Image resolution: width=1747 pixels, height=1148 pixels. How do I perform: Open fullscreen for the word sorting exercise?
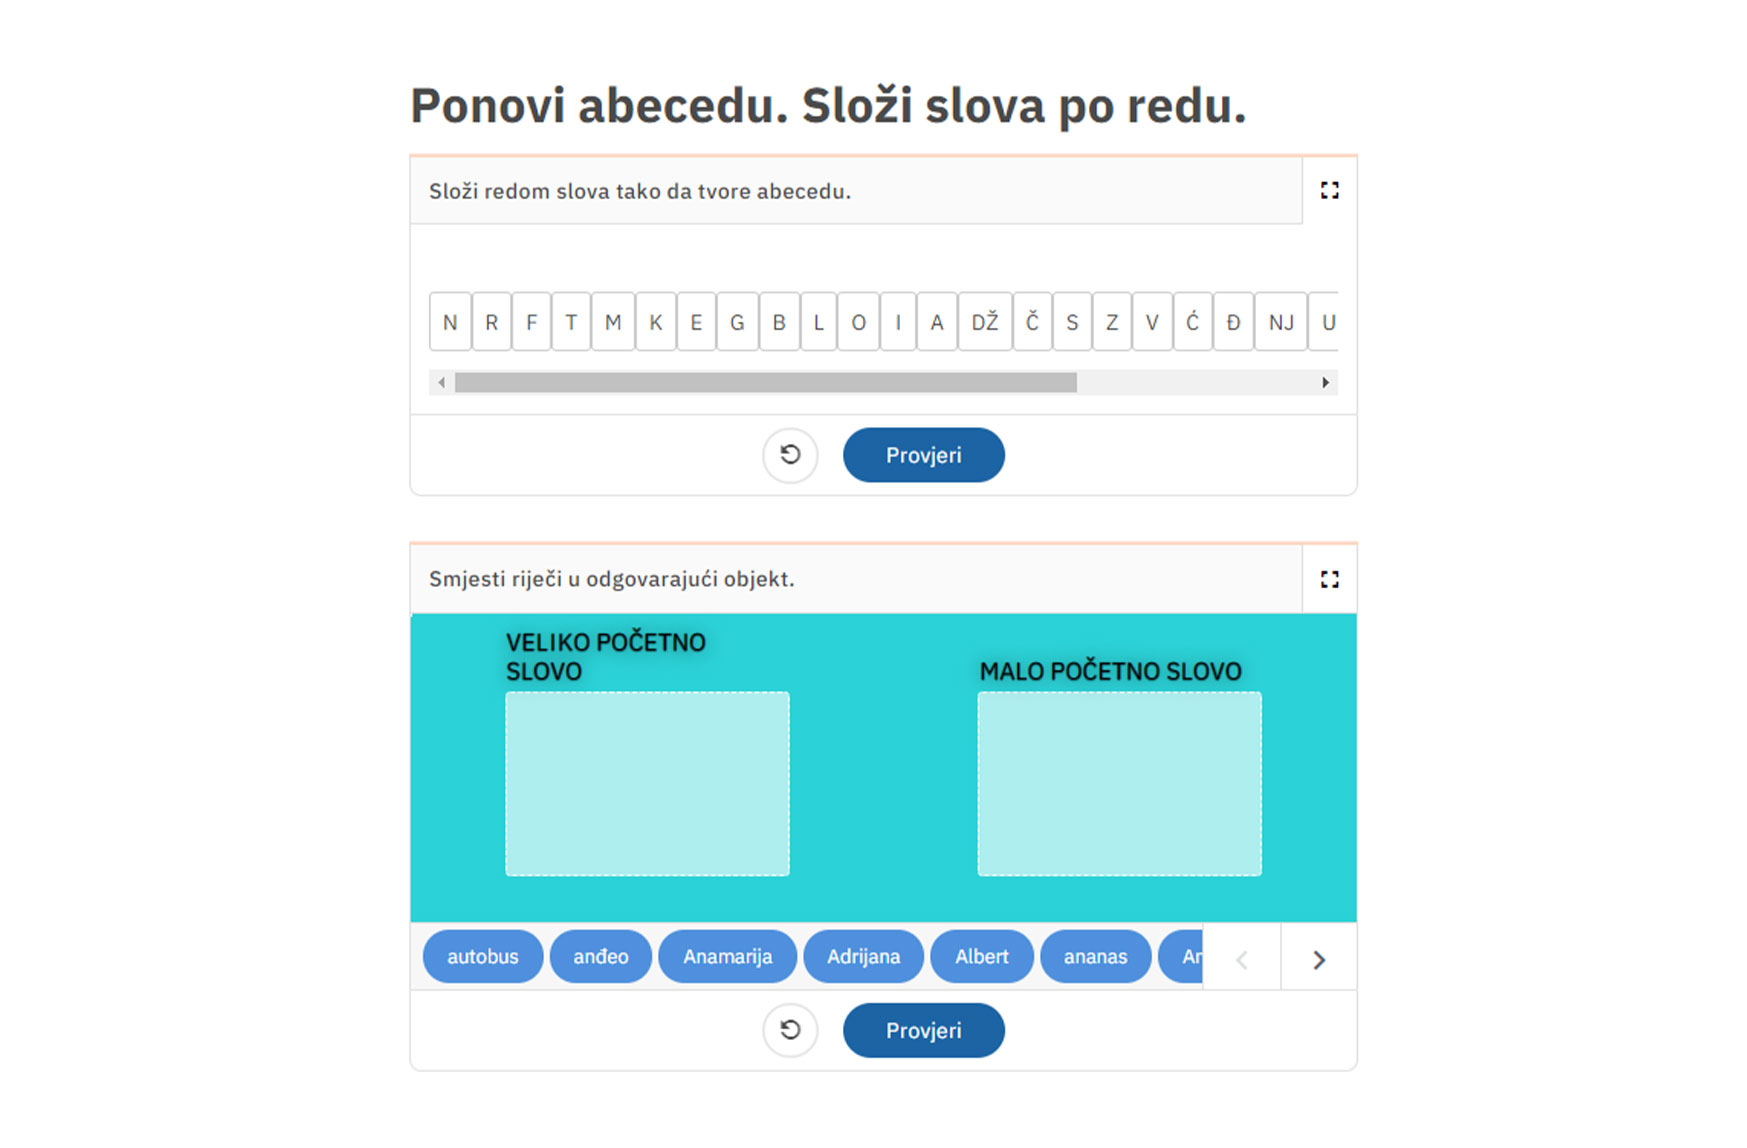[x=1329, y=579]
